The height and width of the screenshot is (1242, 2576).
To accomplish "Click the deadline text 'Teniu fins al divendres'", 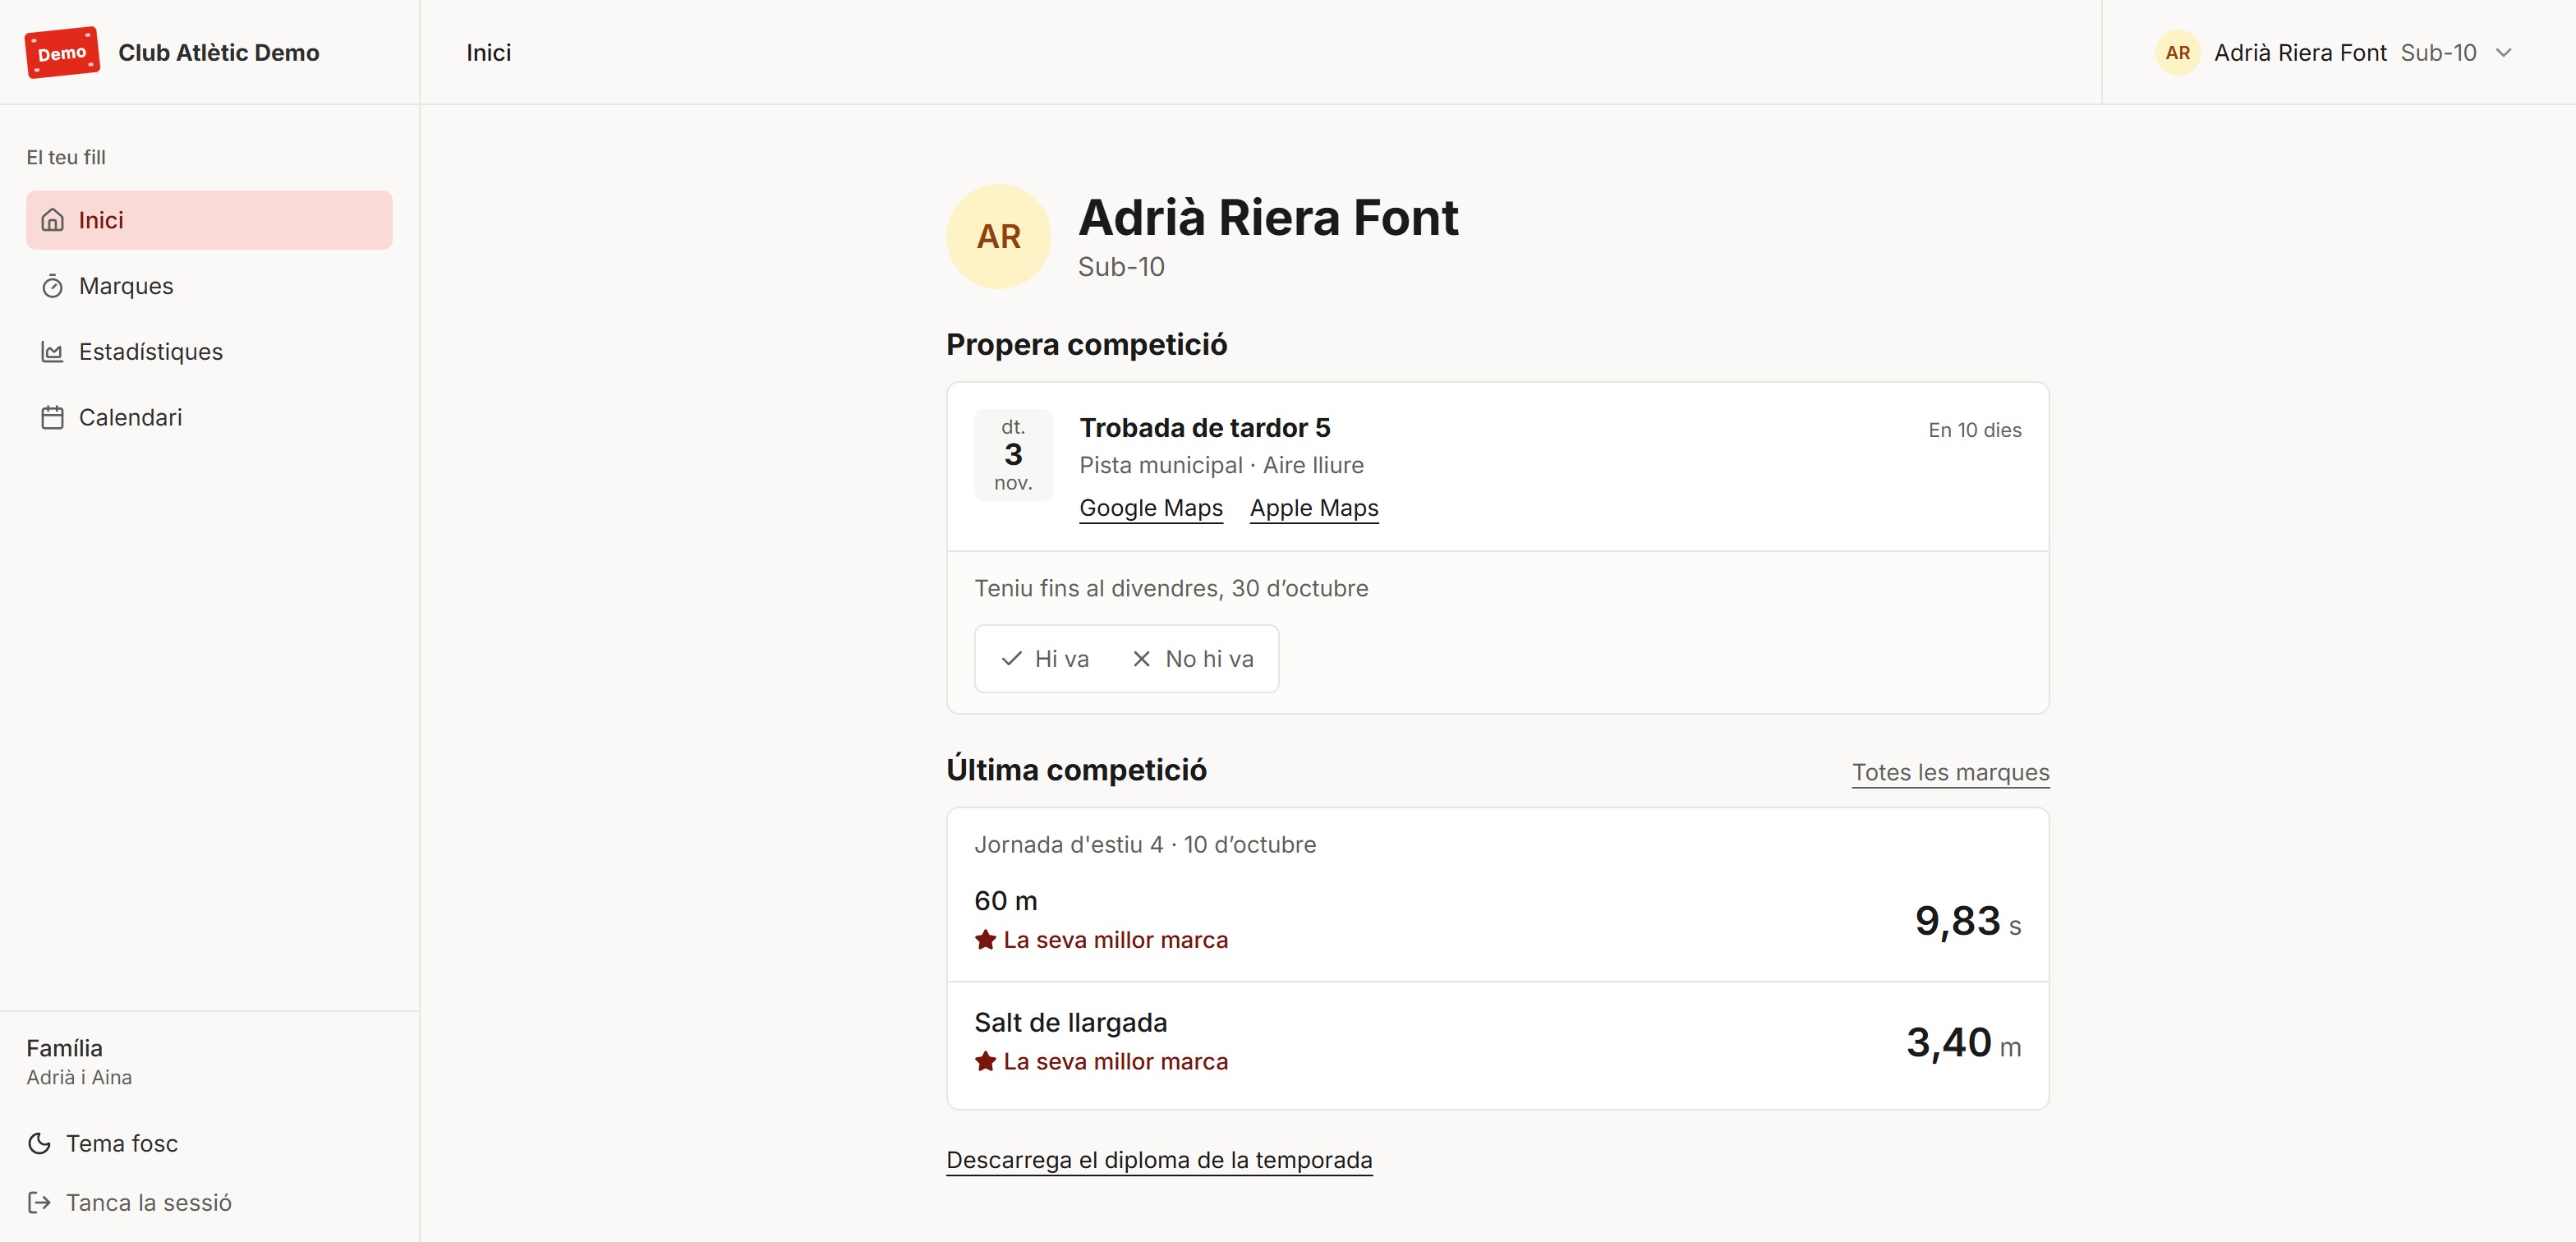I will coord(1171,588).
